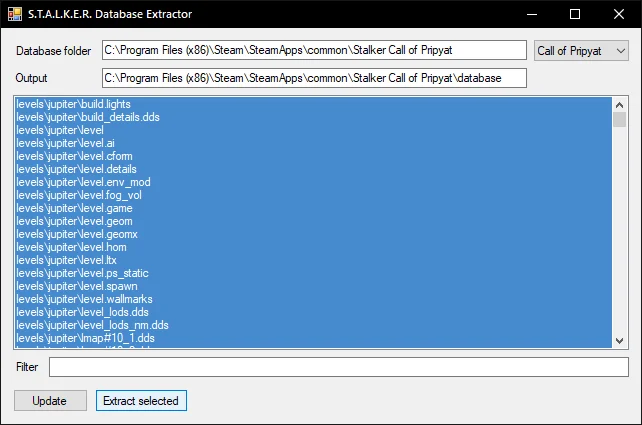Click the Extract selected button
Screen dimensions: 642x425
[x=141, y=400]
